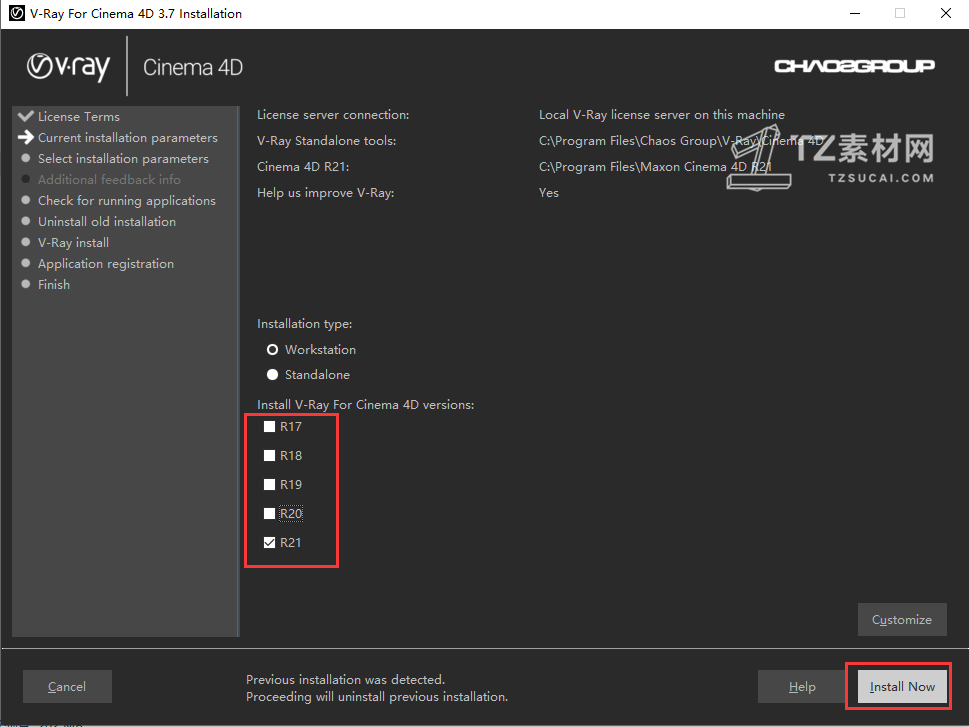Click the Maxon Cinema 4D R21 path
The height and width of the screenshot is (727, 969).
tap(655, 167)
